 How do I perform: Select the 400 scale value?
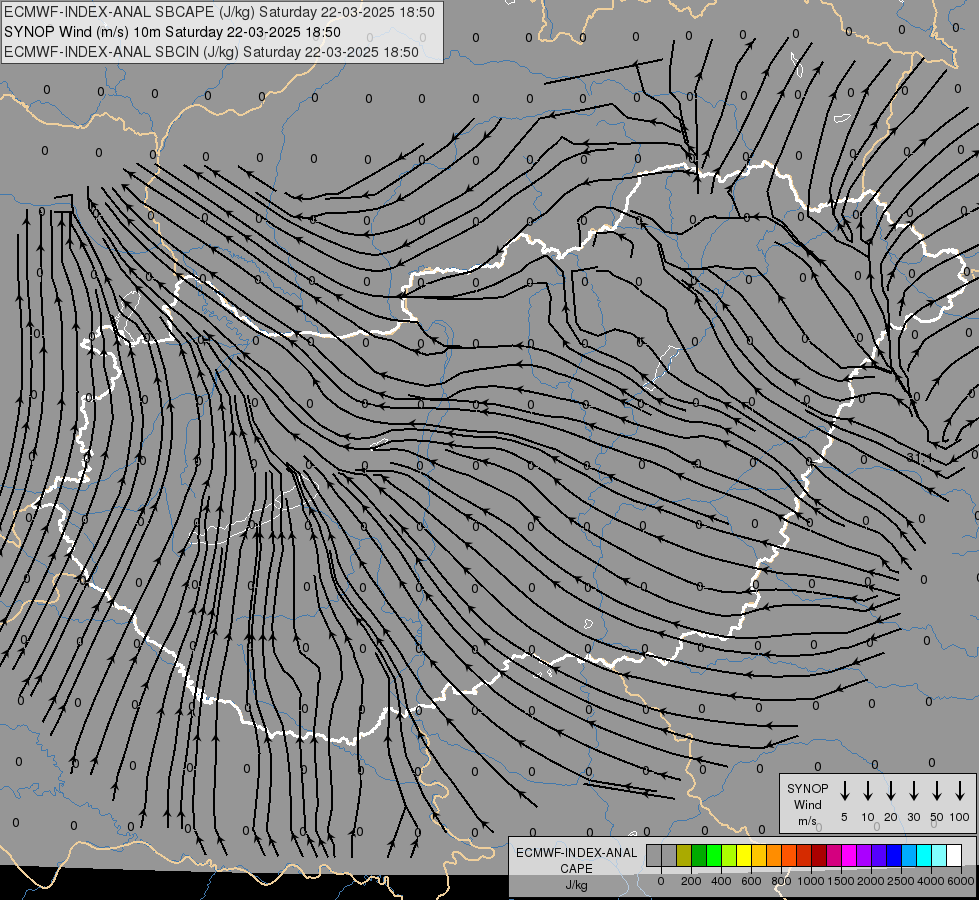point(721,881)
